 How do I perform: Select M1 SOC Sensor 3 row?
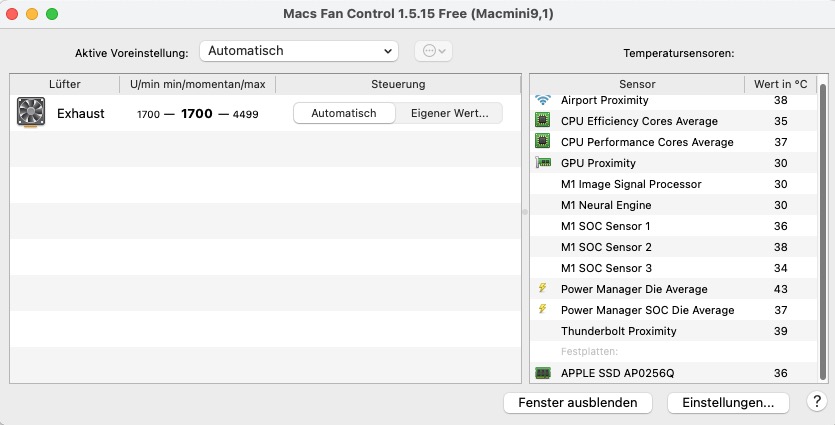pyautogui.click(x=673, y=268)
